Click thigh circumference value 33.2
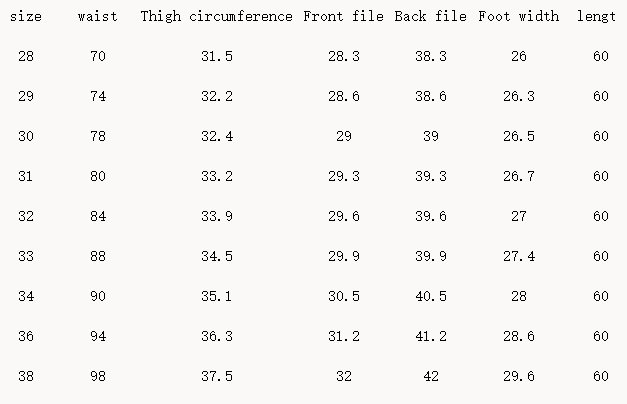627x404 pixels. (217, 177)
